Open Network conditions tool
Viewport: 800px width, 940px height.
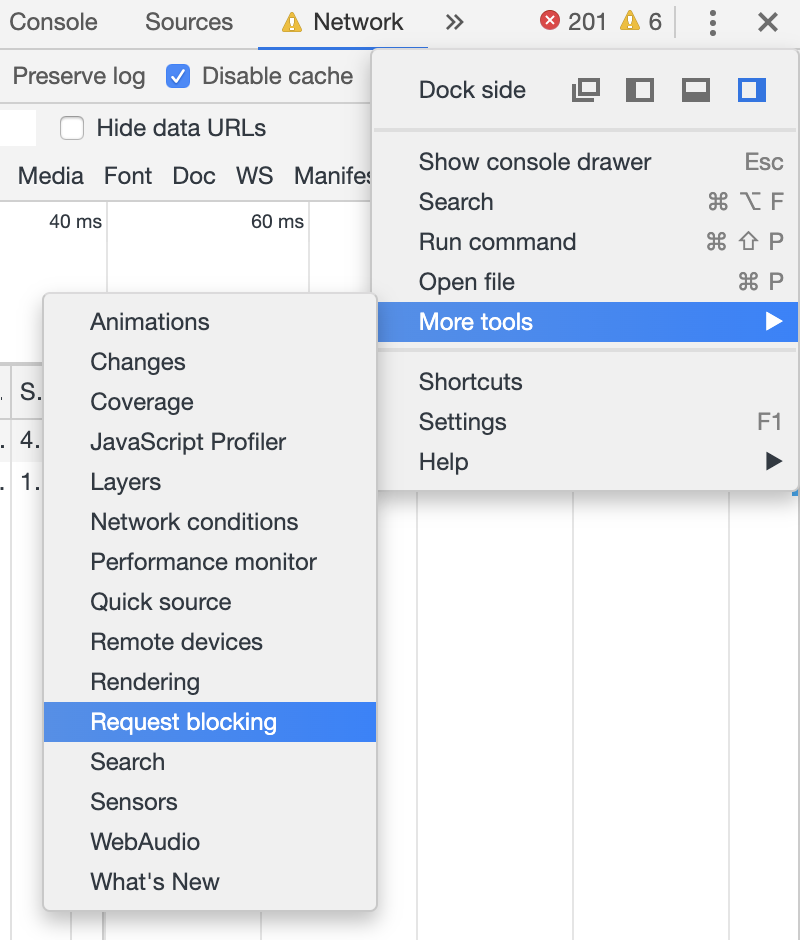(194, 522)
